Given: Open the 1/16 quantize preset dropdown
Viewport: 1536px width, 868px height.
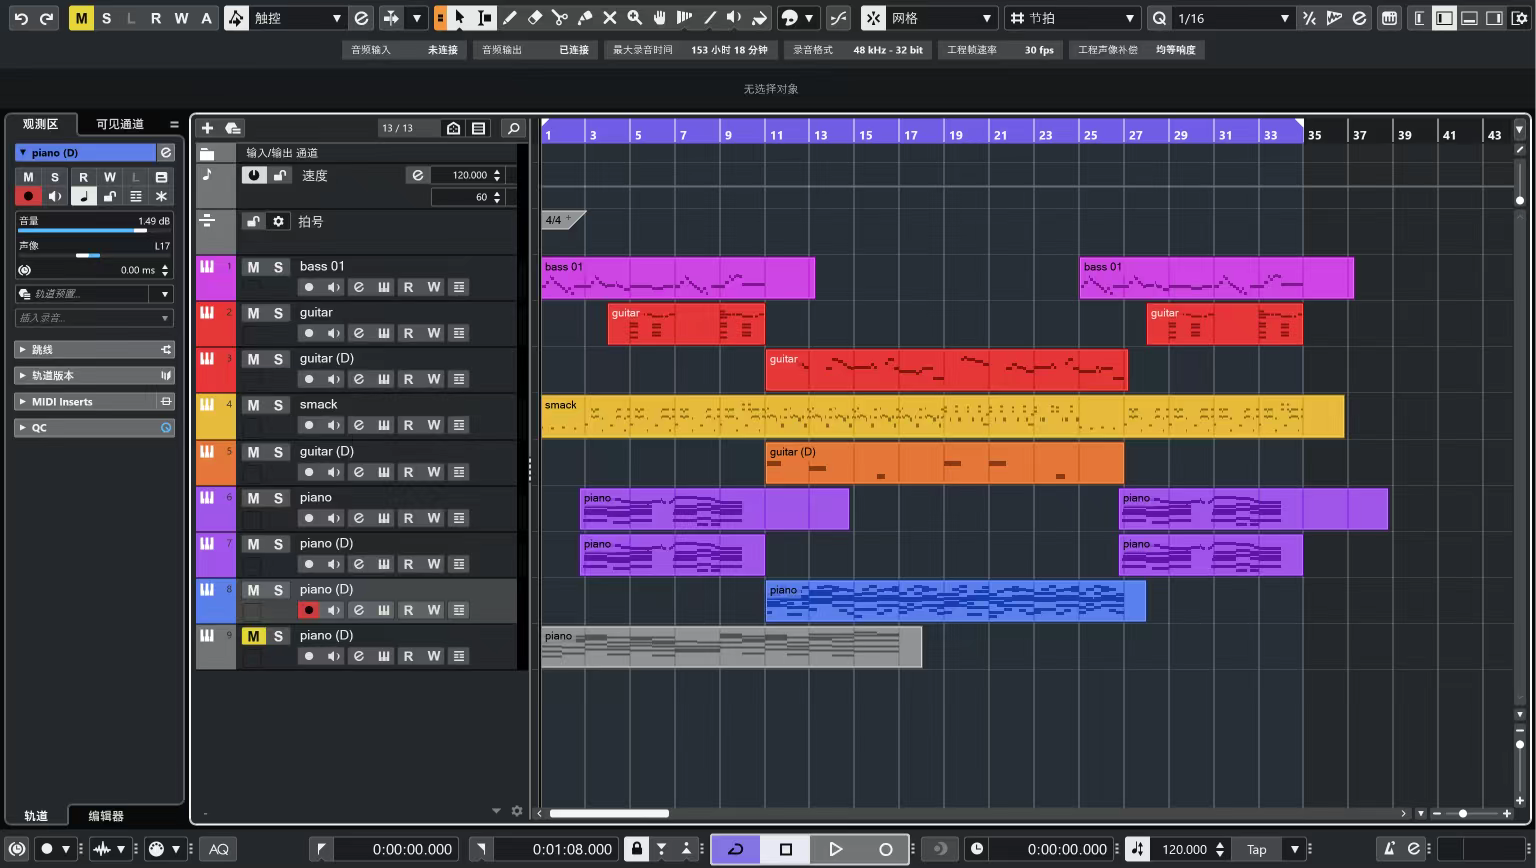Looking at the screenshot, I should point(1234,18).
